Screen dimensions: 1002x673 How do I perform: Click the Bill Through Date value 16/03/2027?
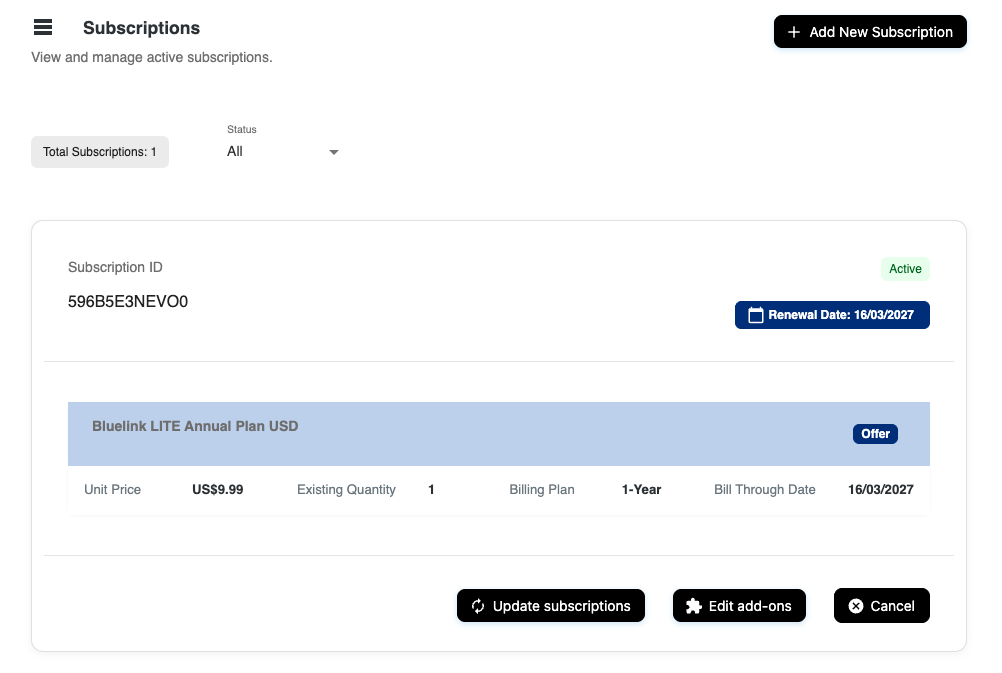[x=881, y=490]
